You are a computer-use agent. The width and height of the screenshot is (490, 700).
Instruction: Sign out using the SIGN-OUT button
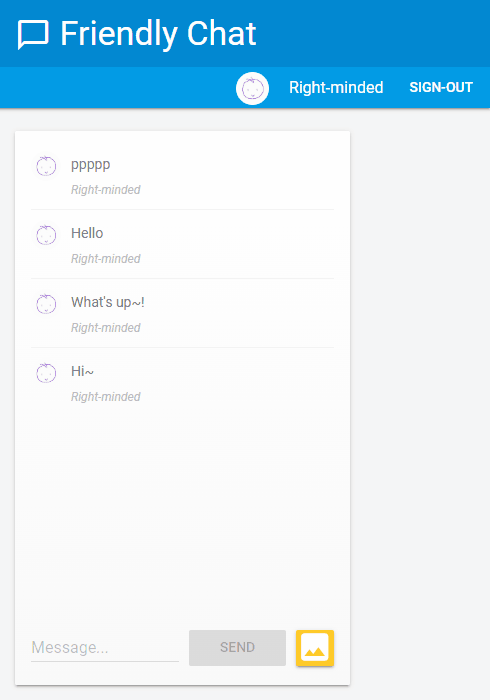[441, 88]
